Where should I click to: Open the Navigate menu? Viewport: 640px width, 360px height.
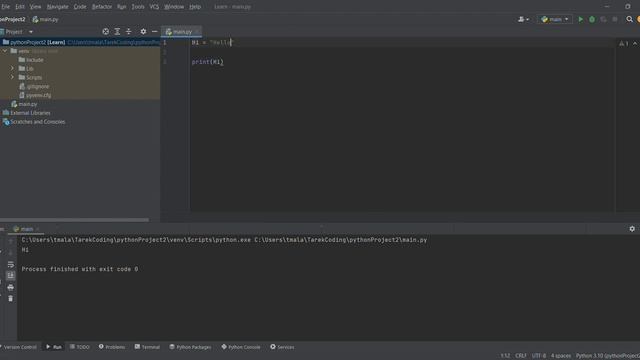click(58, 7)
